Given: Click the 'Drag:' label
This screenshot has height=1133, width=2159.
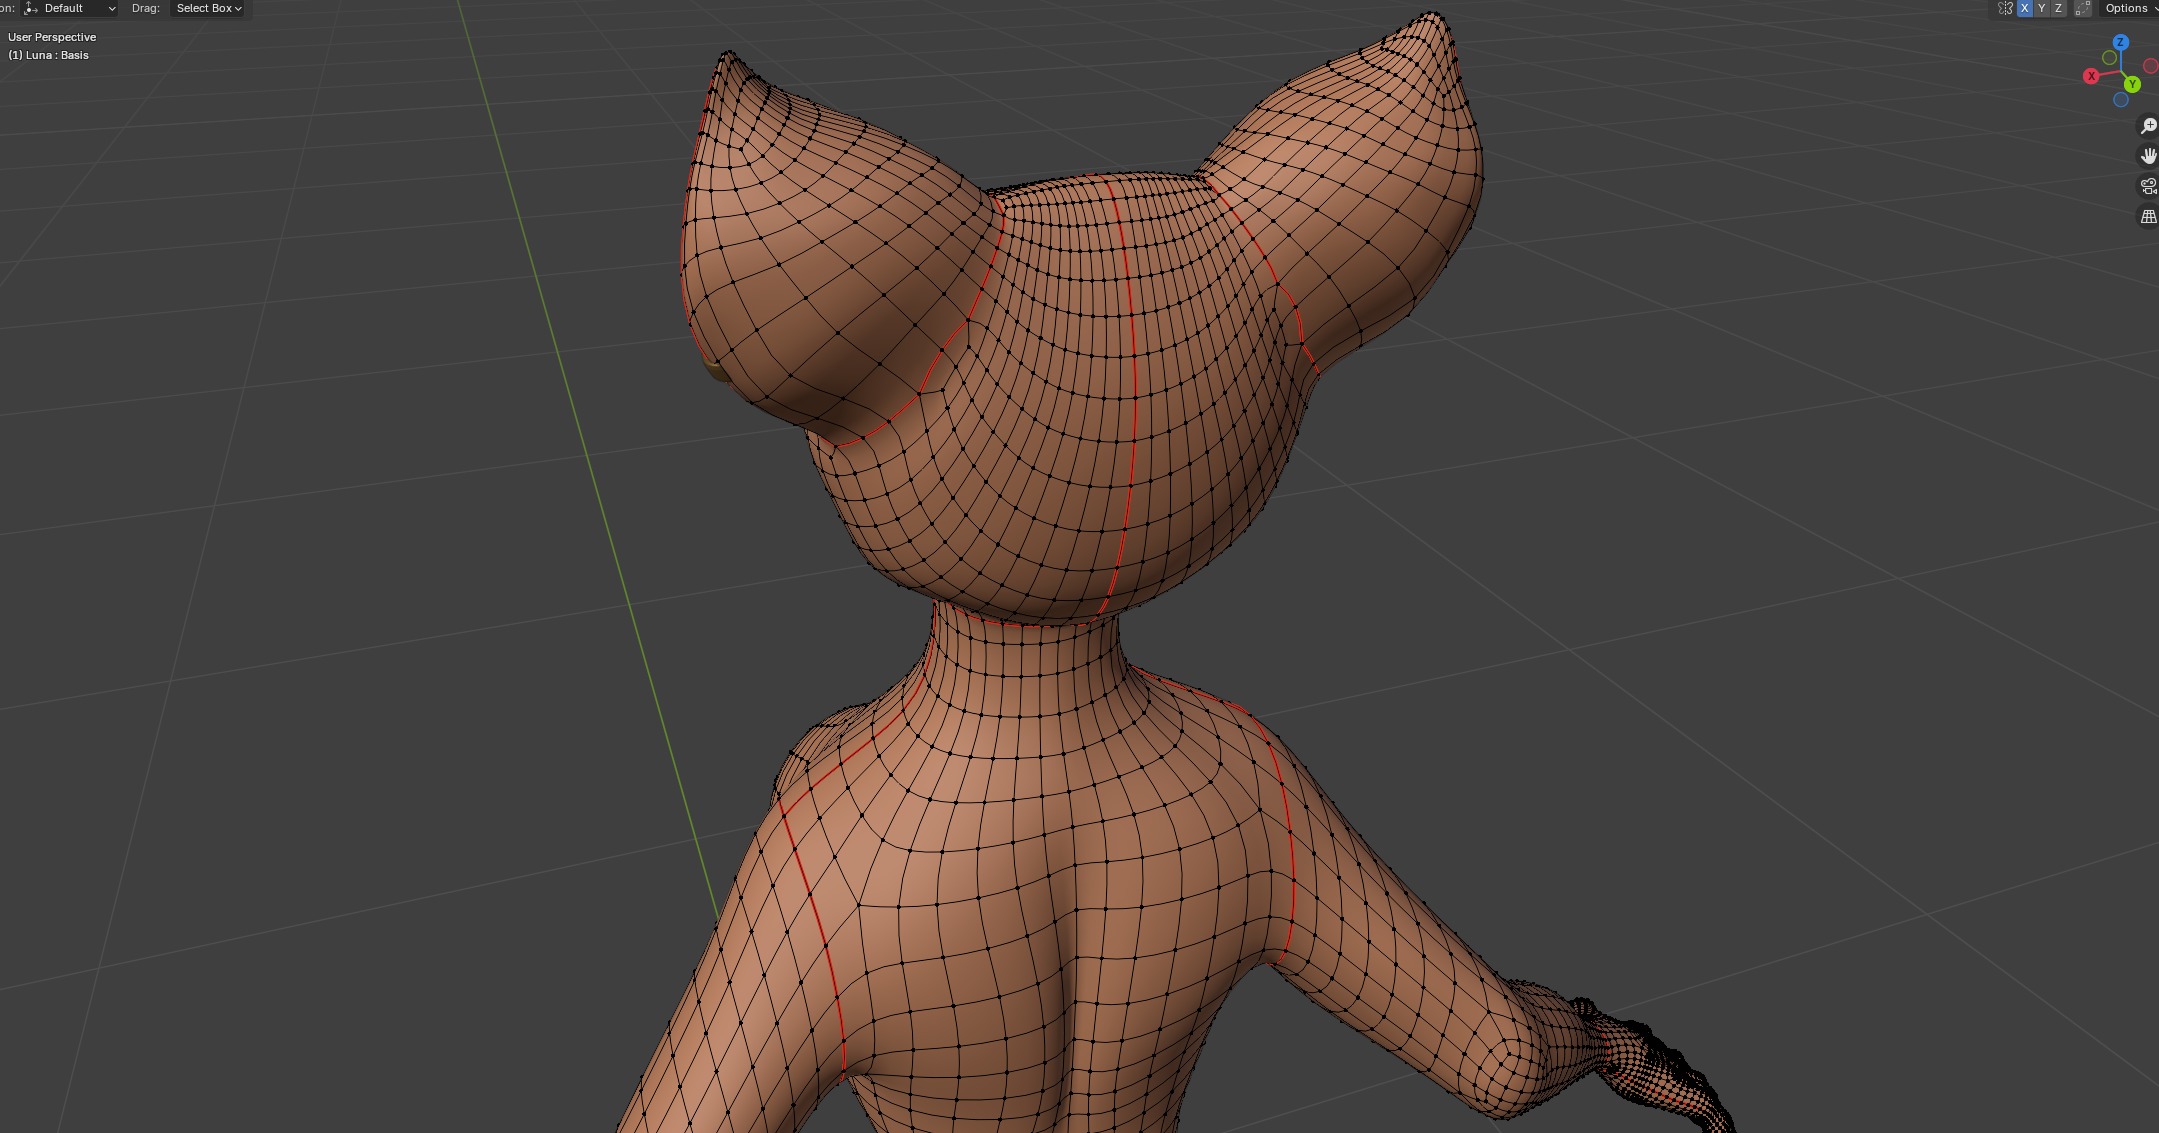Looking at the screenshot, I should (145, 8).
